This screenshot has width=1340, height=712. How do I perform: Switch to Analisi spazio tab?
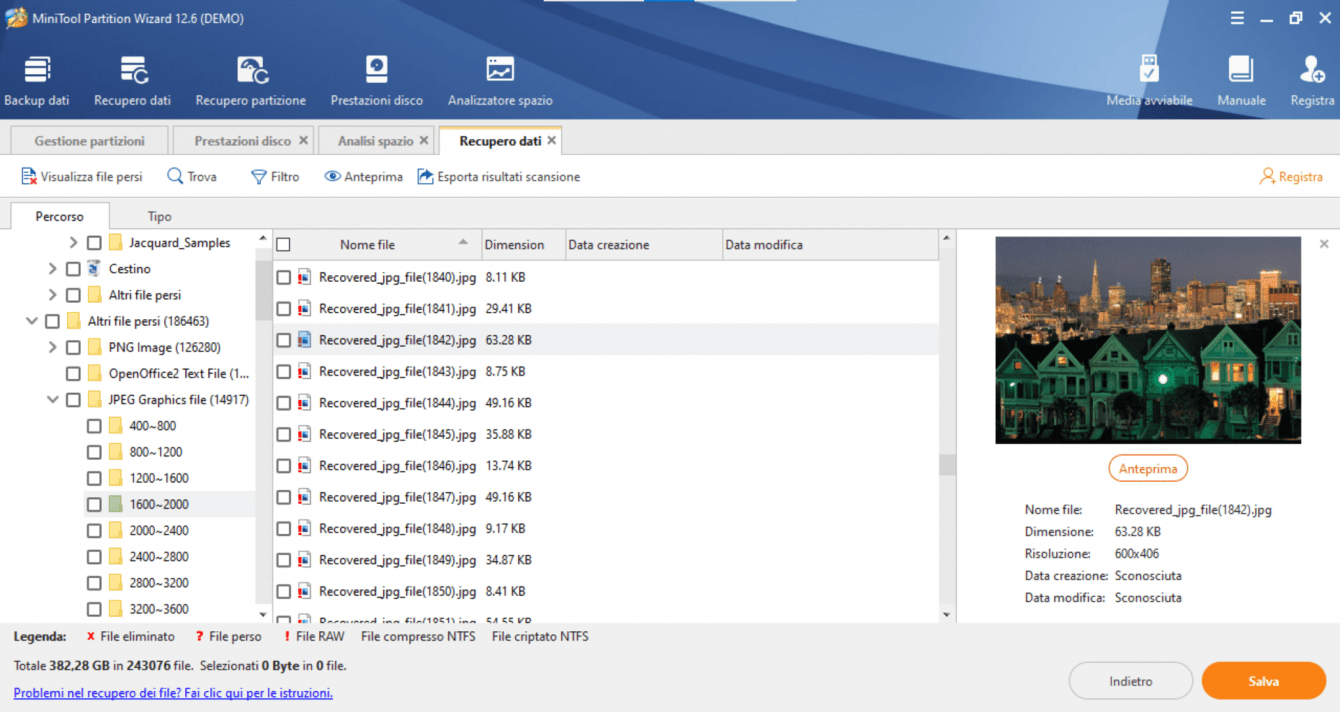click(375, 141)
